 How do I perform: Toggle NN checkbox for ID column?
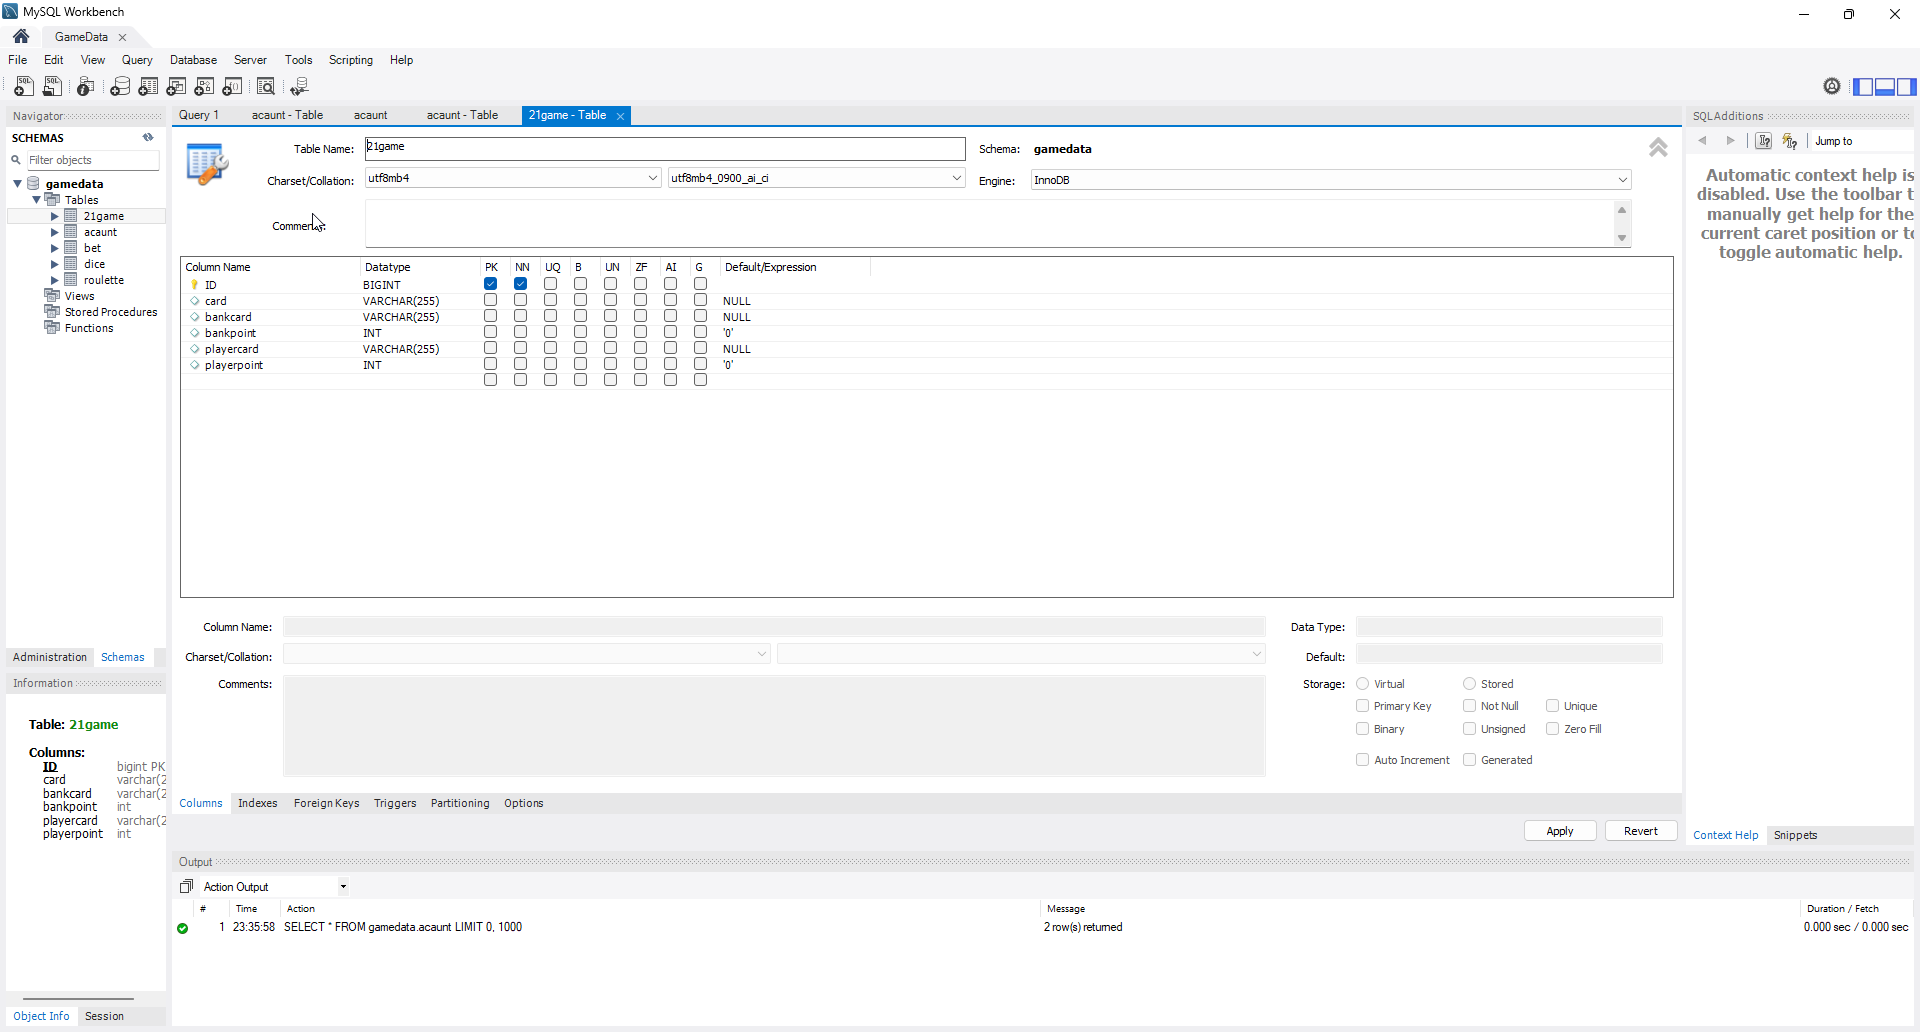coord(520,284)
